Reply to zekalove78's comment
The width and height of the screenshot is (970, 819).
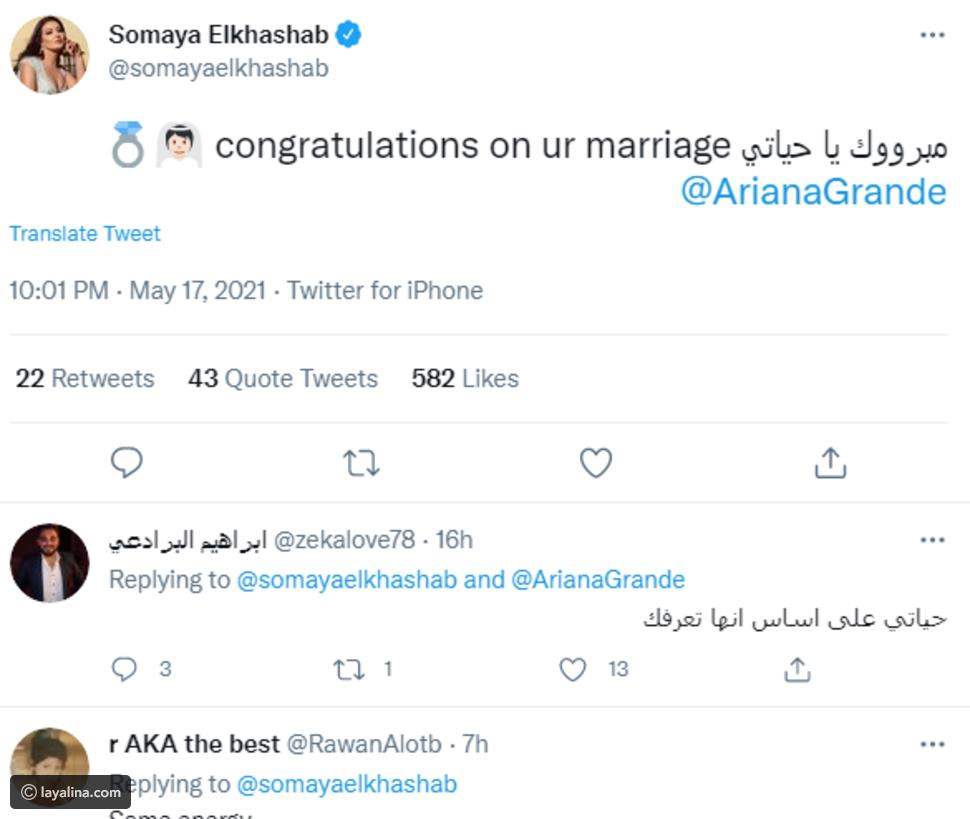(124, 670)
